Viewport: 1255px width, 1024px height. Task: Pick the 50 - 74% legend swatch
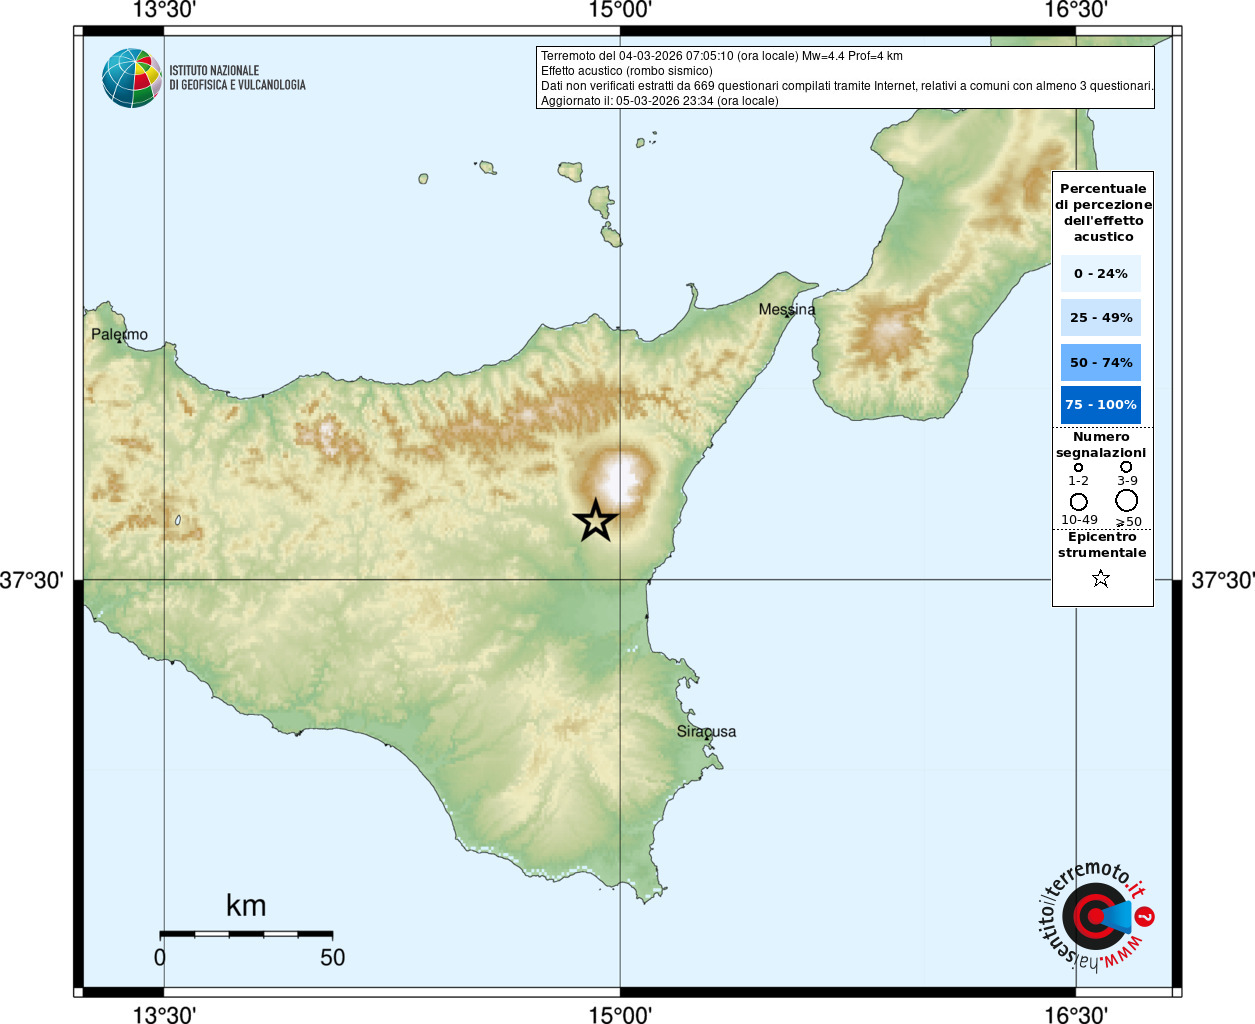point(1101,362)
